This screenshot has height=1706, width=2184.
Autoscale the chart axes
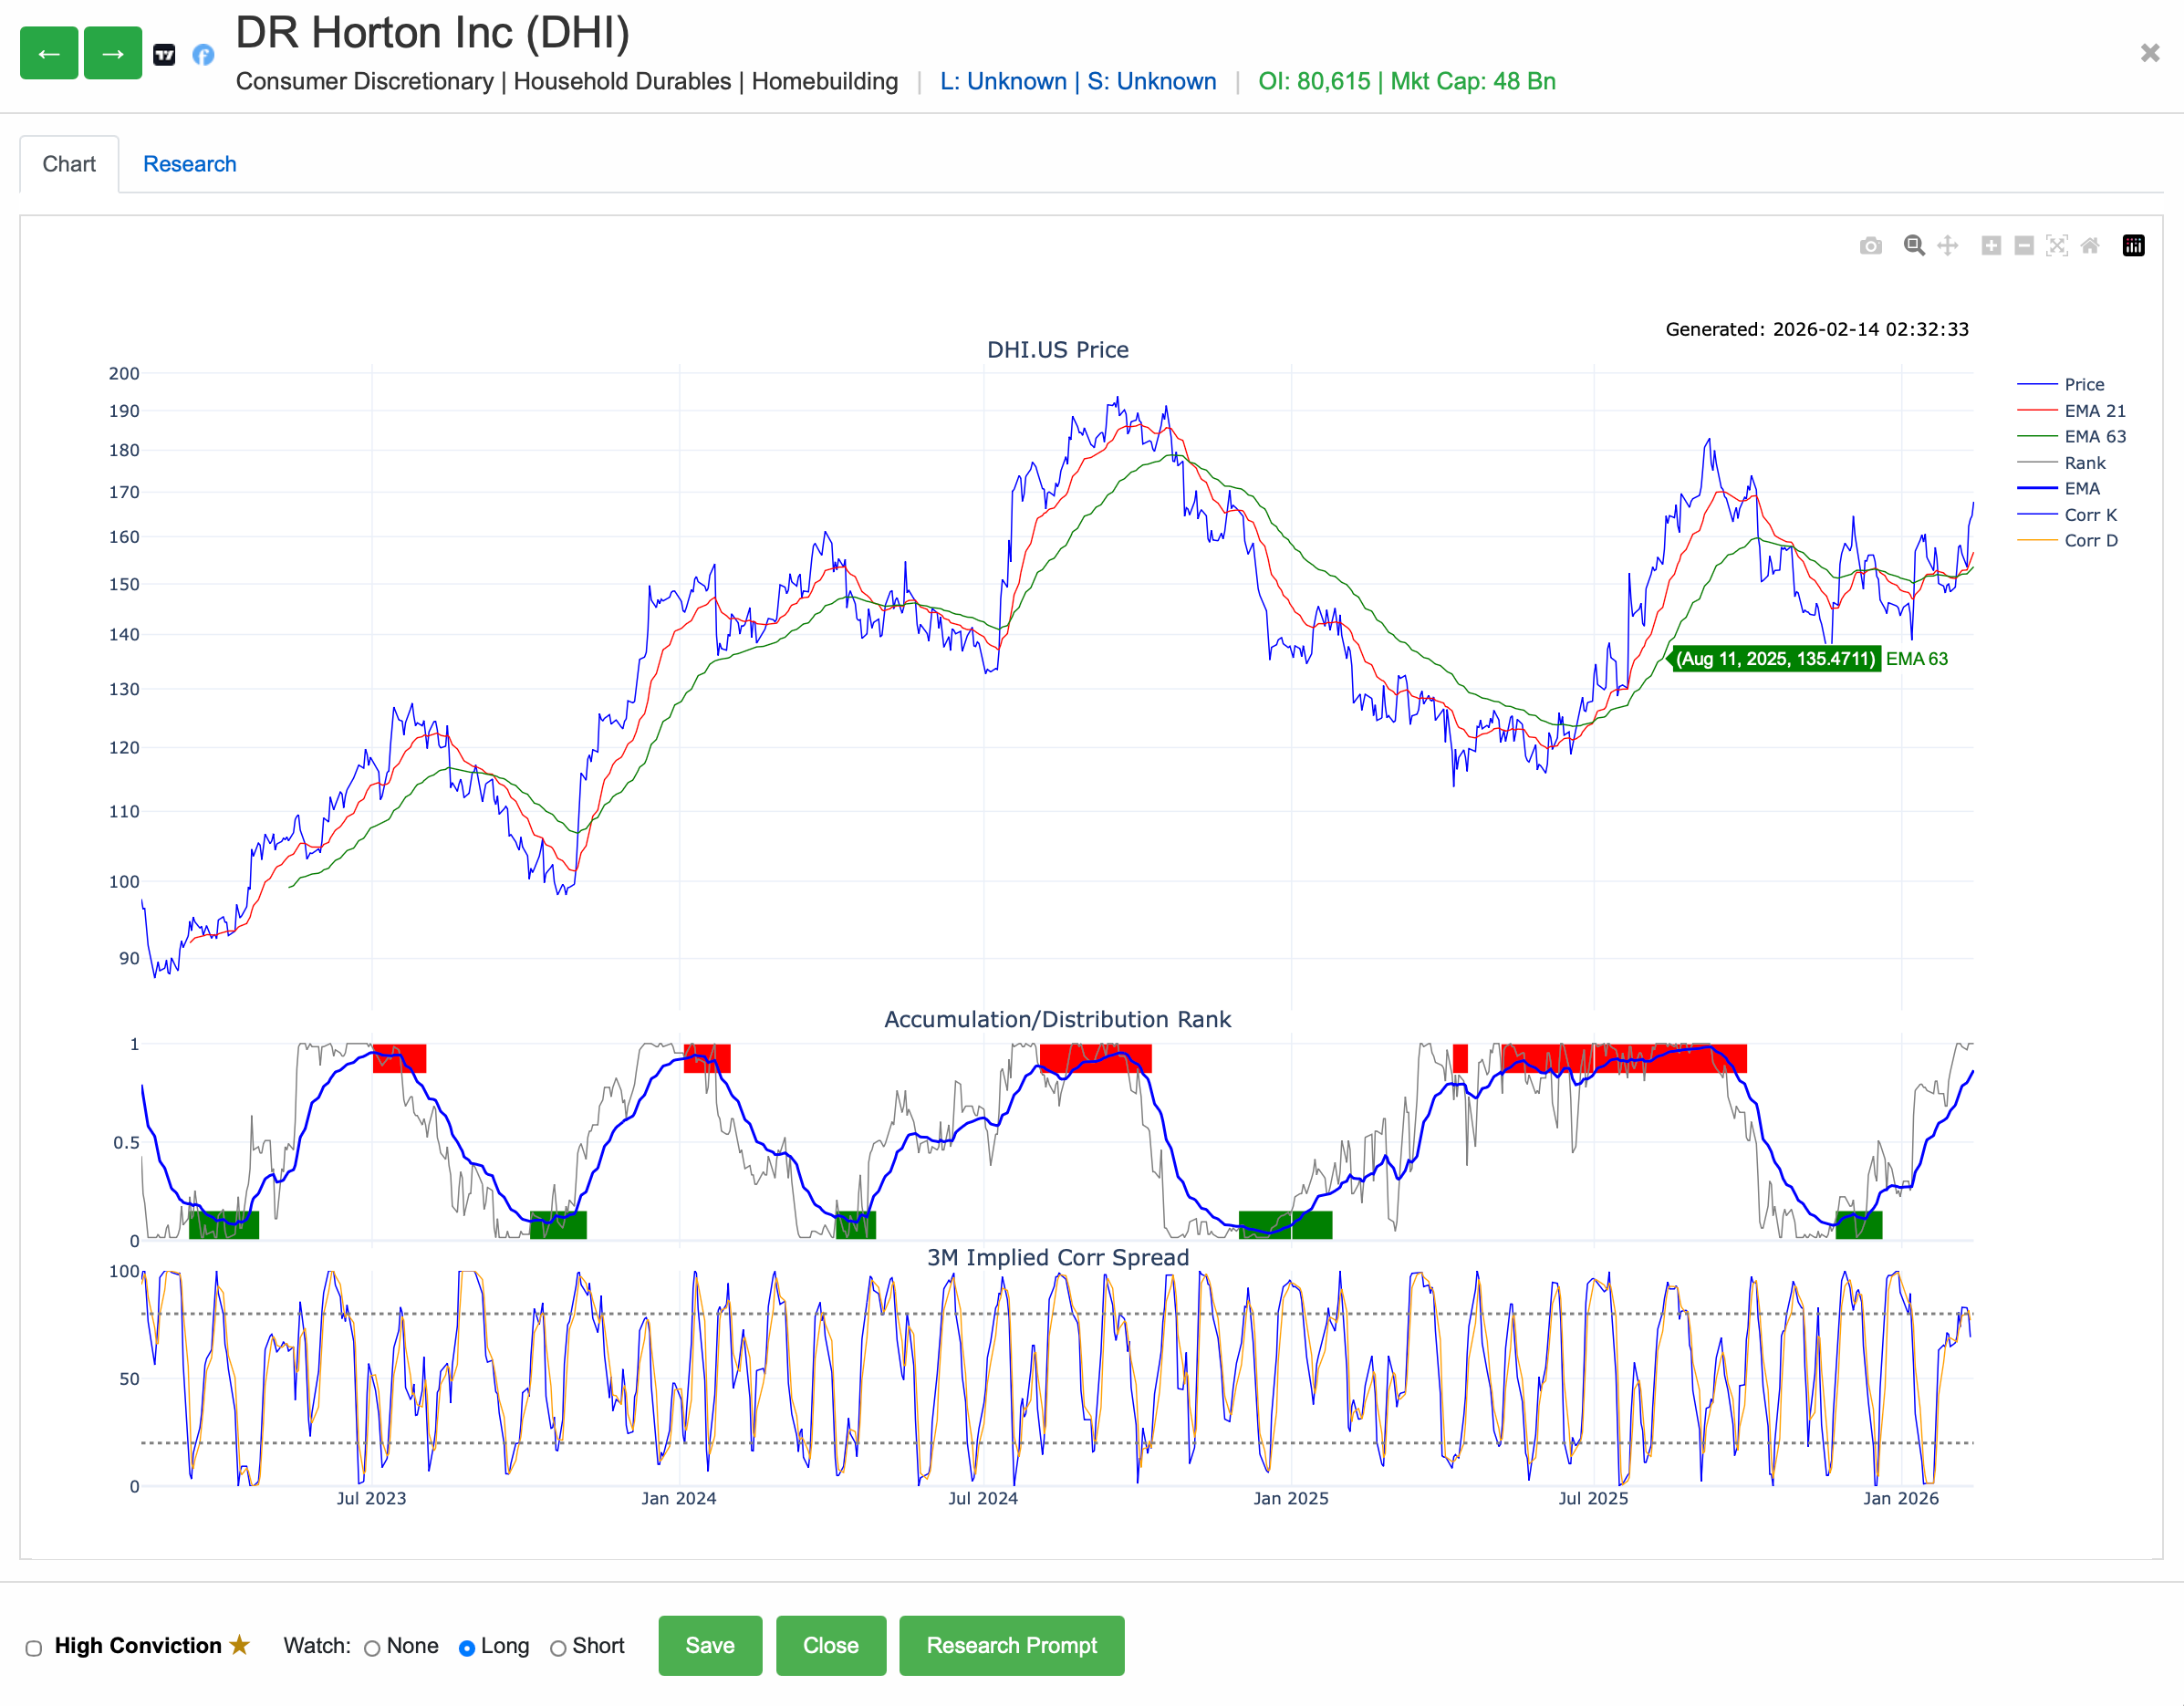(x=2057, y=246)
